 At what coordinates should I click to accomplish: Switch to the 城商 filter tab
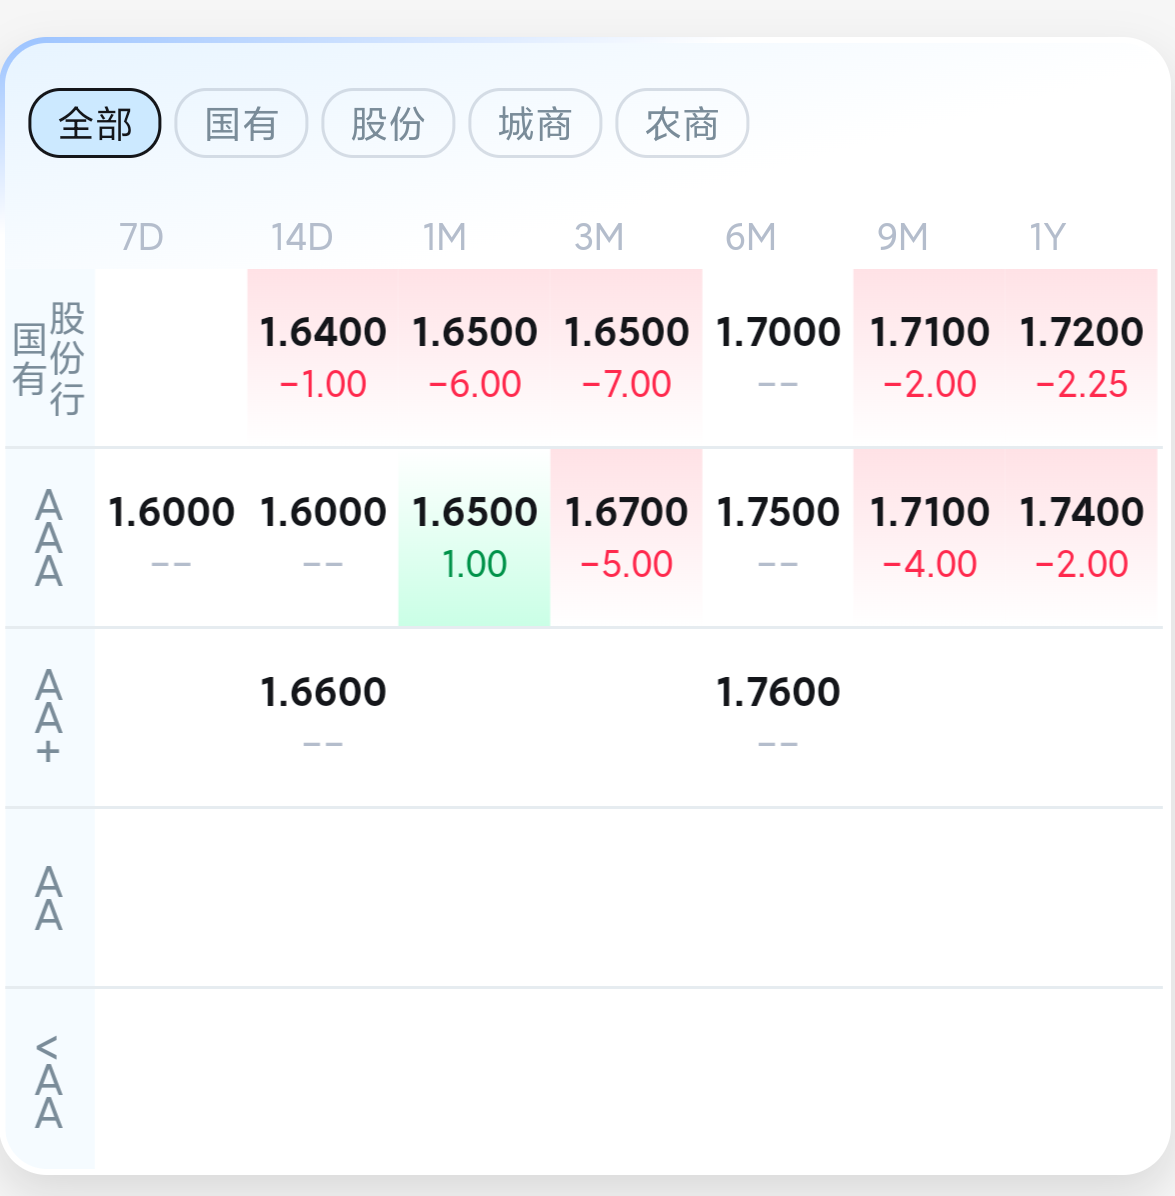coord(535,124)
